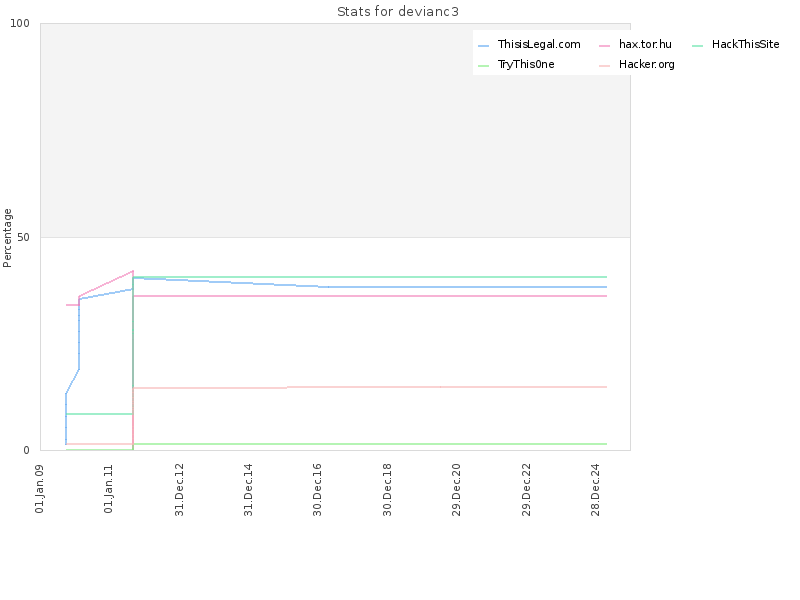
Task: Click the light pink Hacker.org legend swatch
Action: point(605,66)
